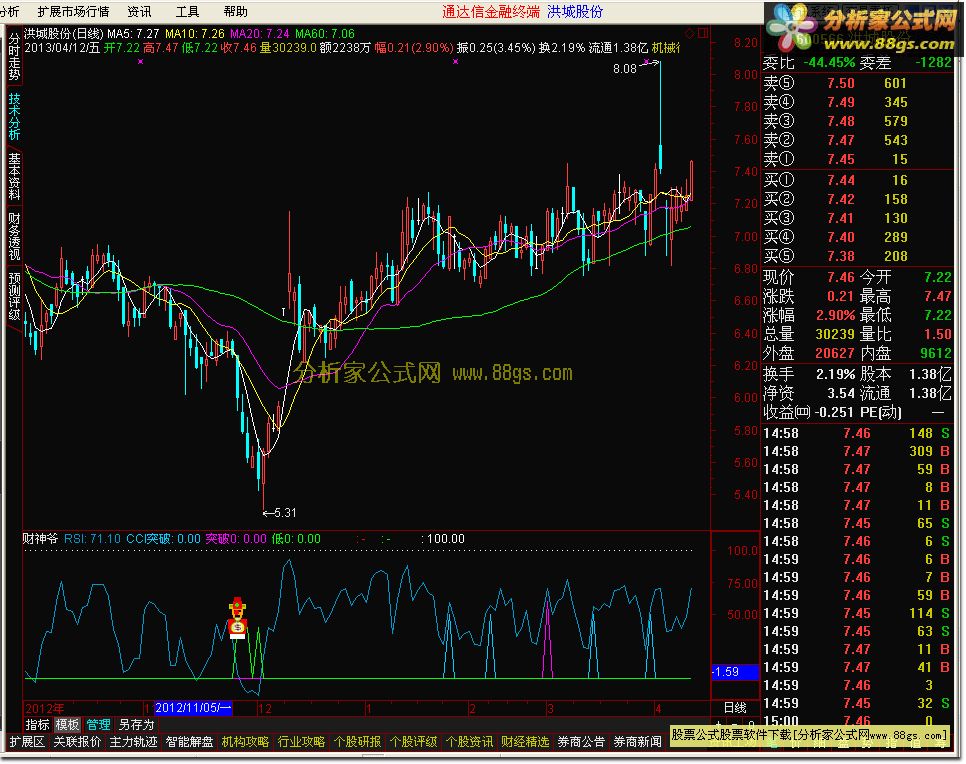Screen dimensions: 966x764
Task: Click the 5.31 low price label
Action: pos(285,513)
